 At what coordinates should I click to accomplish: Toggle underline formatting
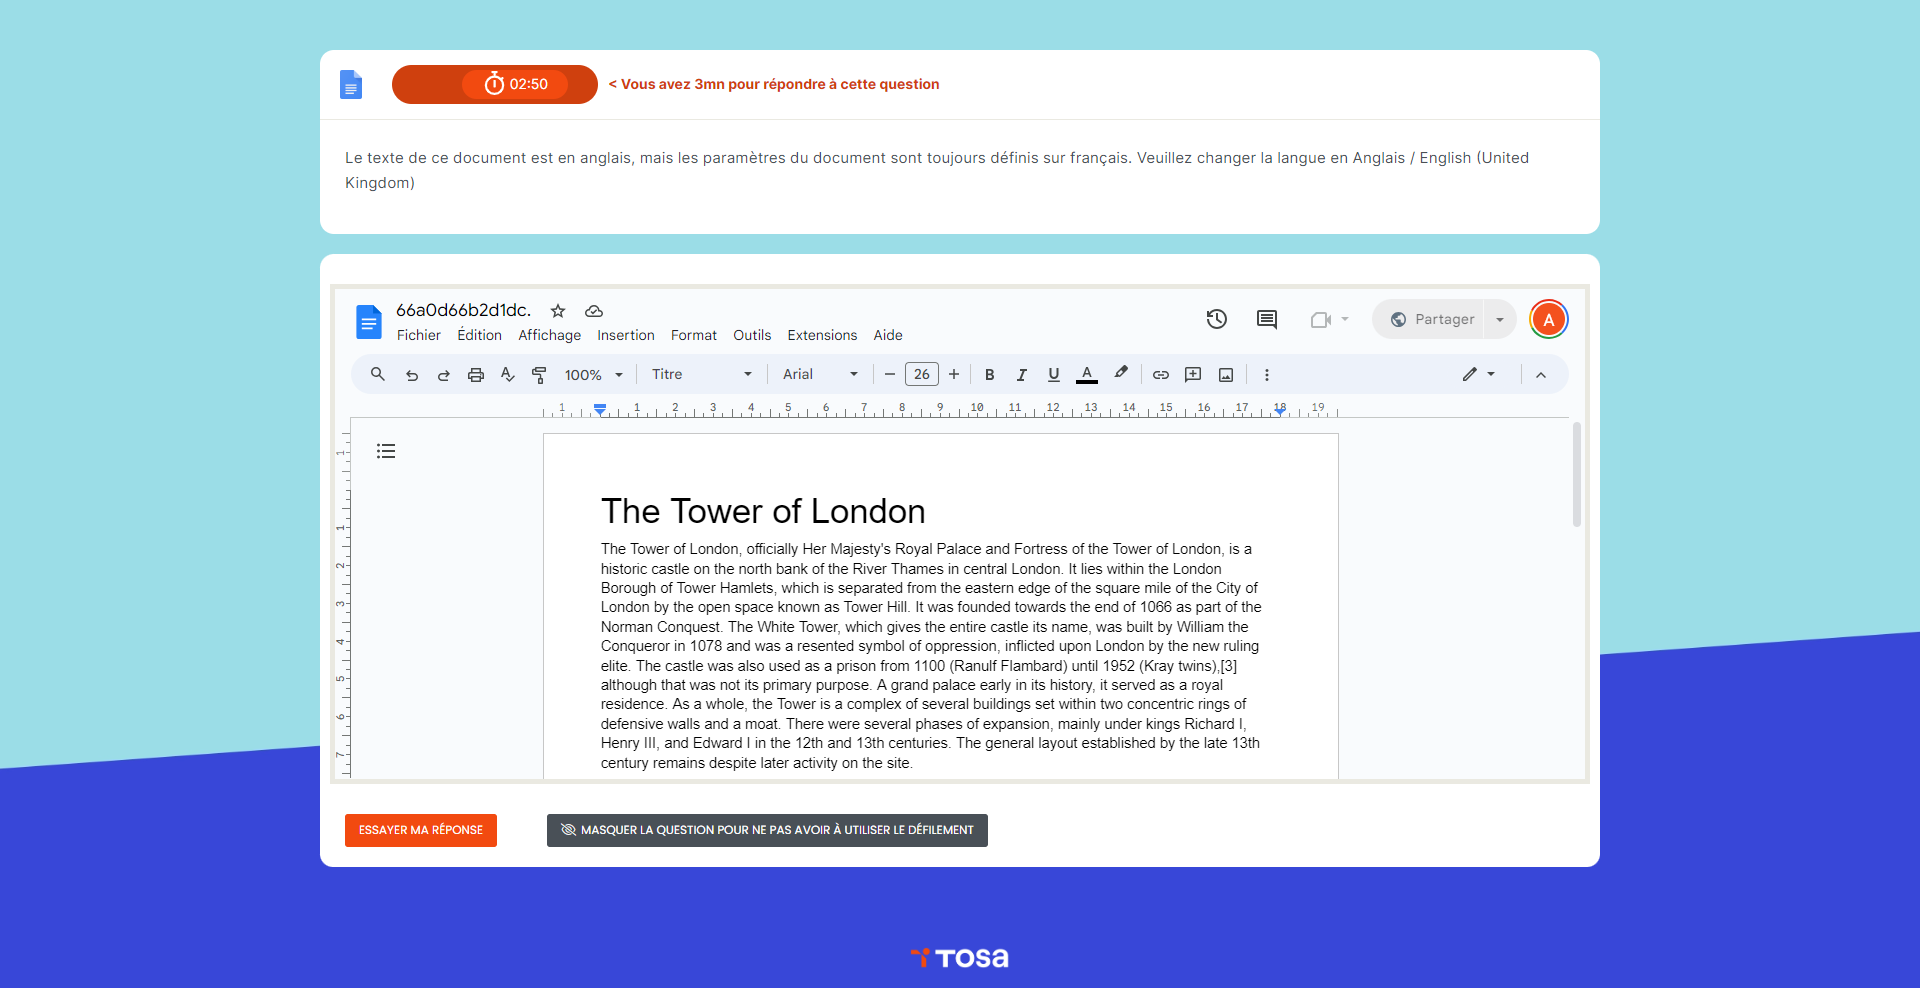[x=1053, y=375]
